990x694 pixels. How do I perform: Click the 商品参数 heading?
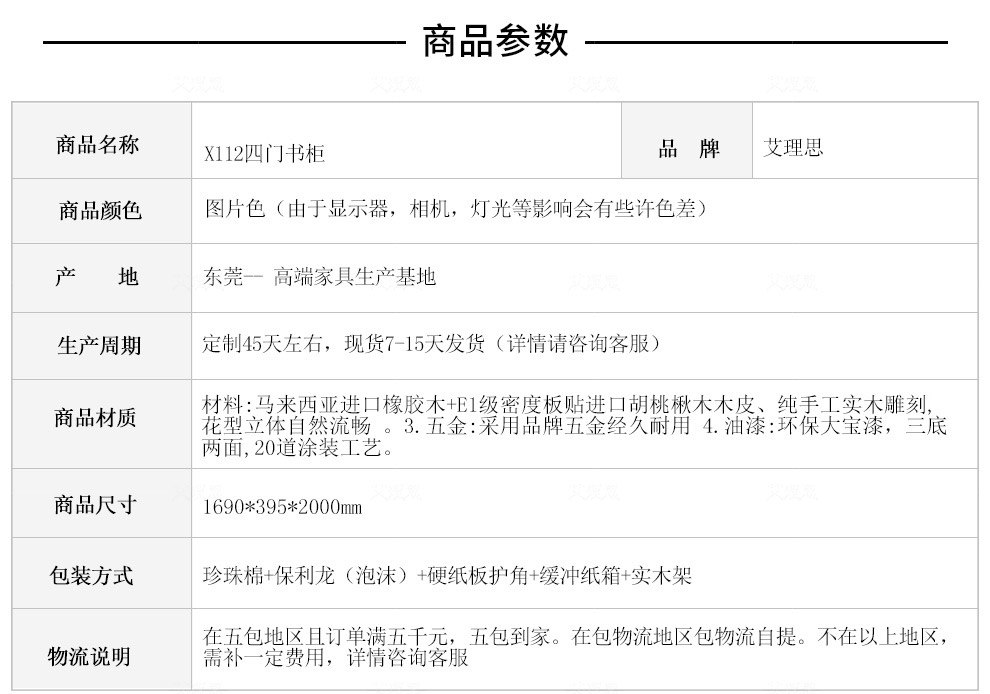click(x=496, y=41)
